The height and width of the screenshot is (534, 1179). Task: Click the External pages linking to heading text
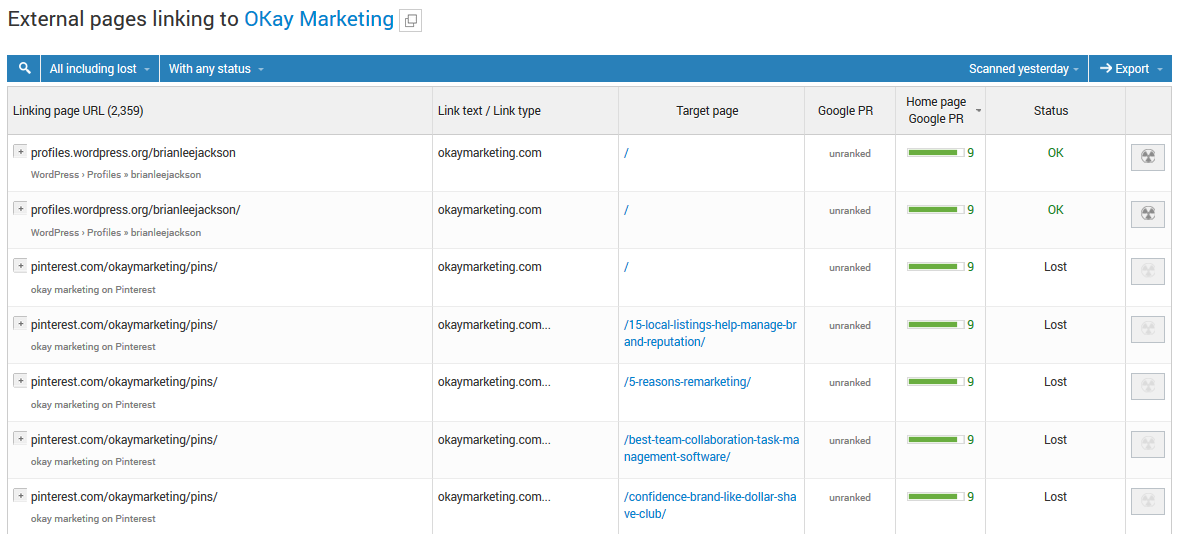pyautogui.click(x=123, y=20)
